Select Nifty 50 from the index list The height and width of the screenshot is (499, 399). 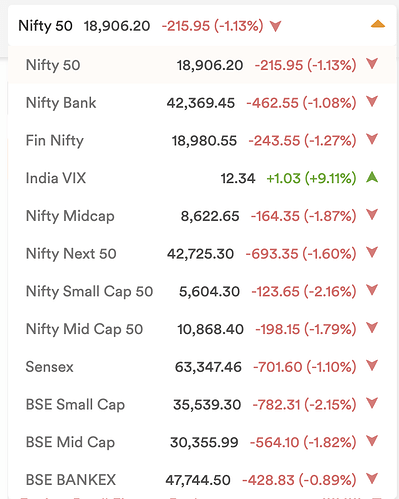tap(202, 65)
